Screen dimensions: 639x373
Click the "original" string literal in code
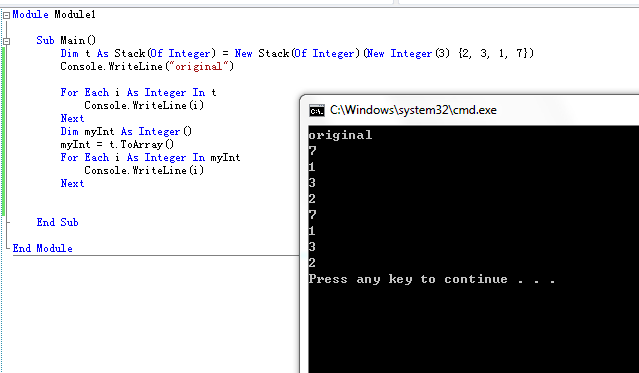(x=198, y=66)
